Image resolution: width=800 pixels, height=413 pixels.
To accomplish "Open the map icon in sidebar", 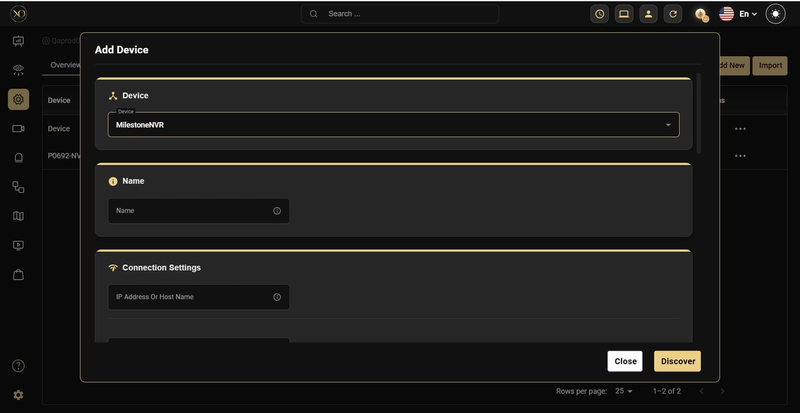I will pos(18,216).
